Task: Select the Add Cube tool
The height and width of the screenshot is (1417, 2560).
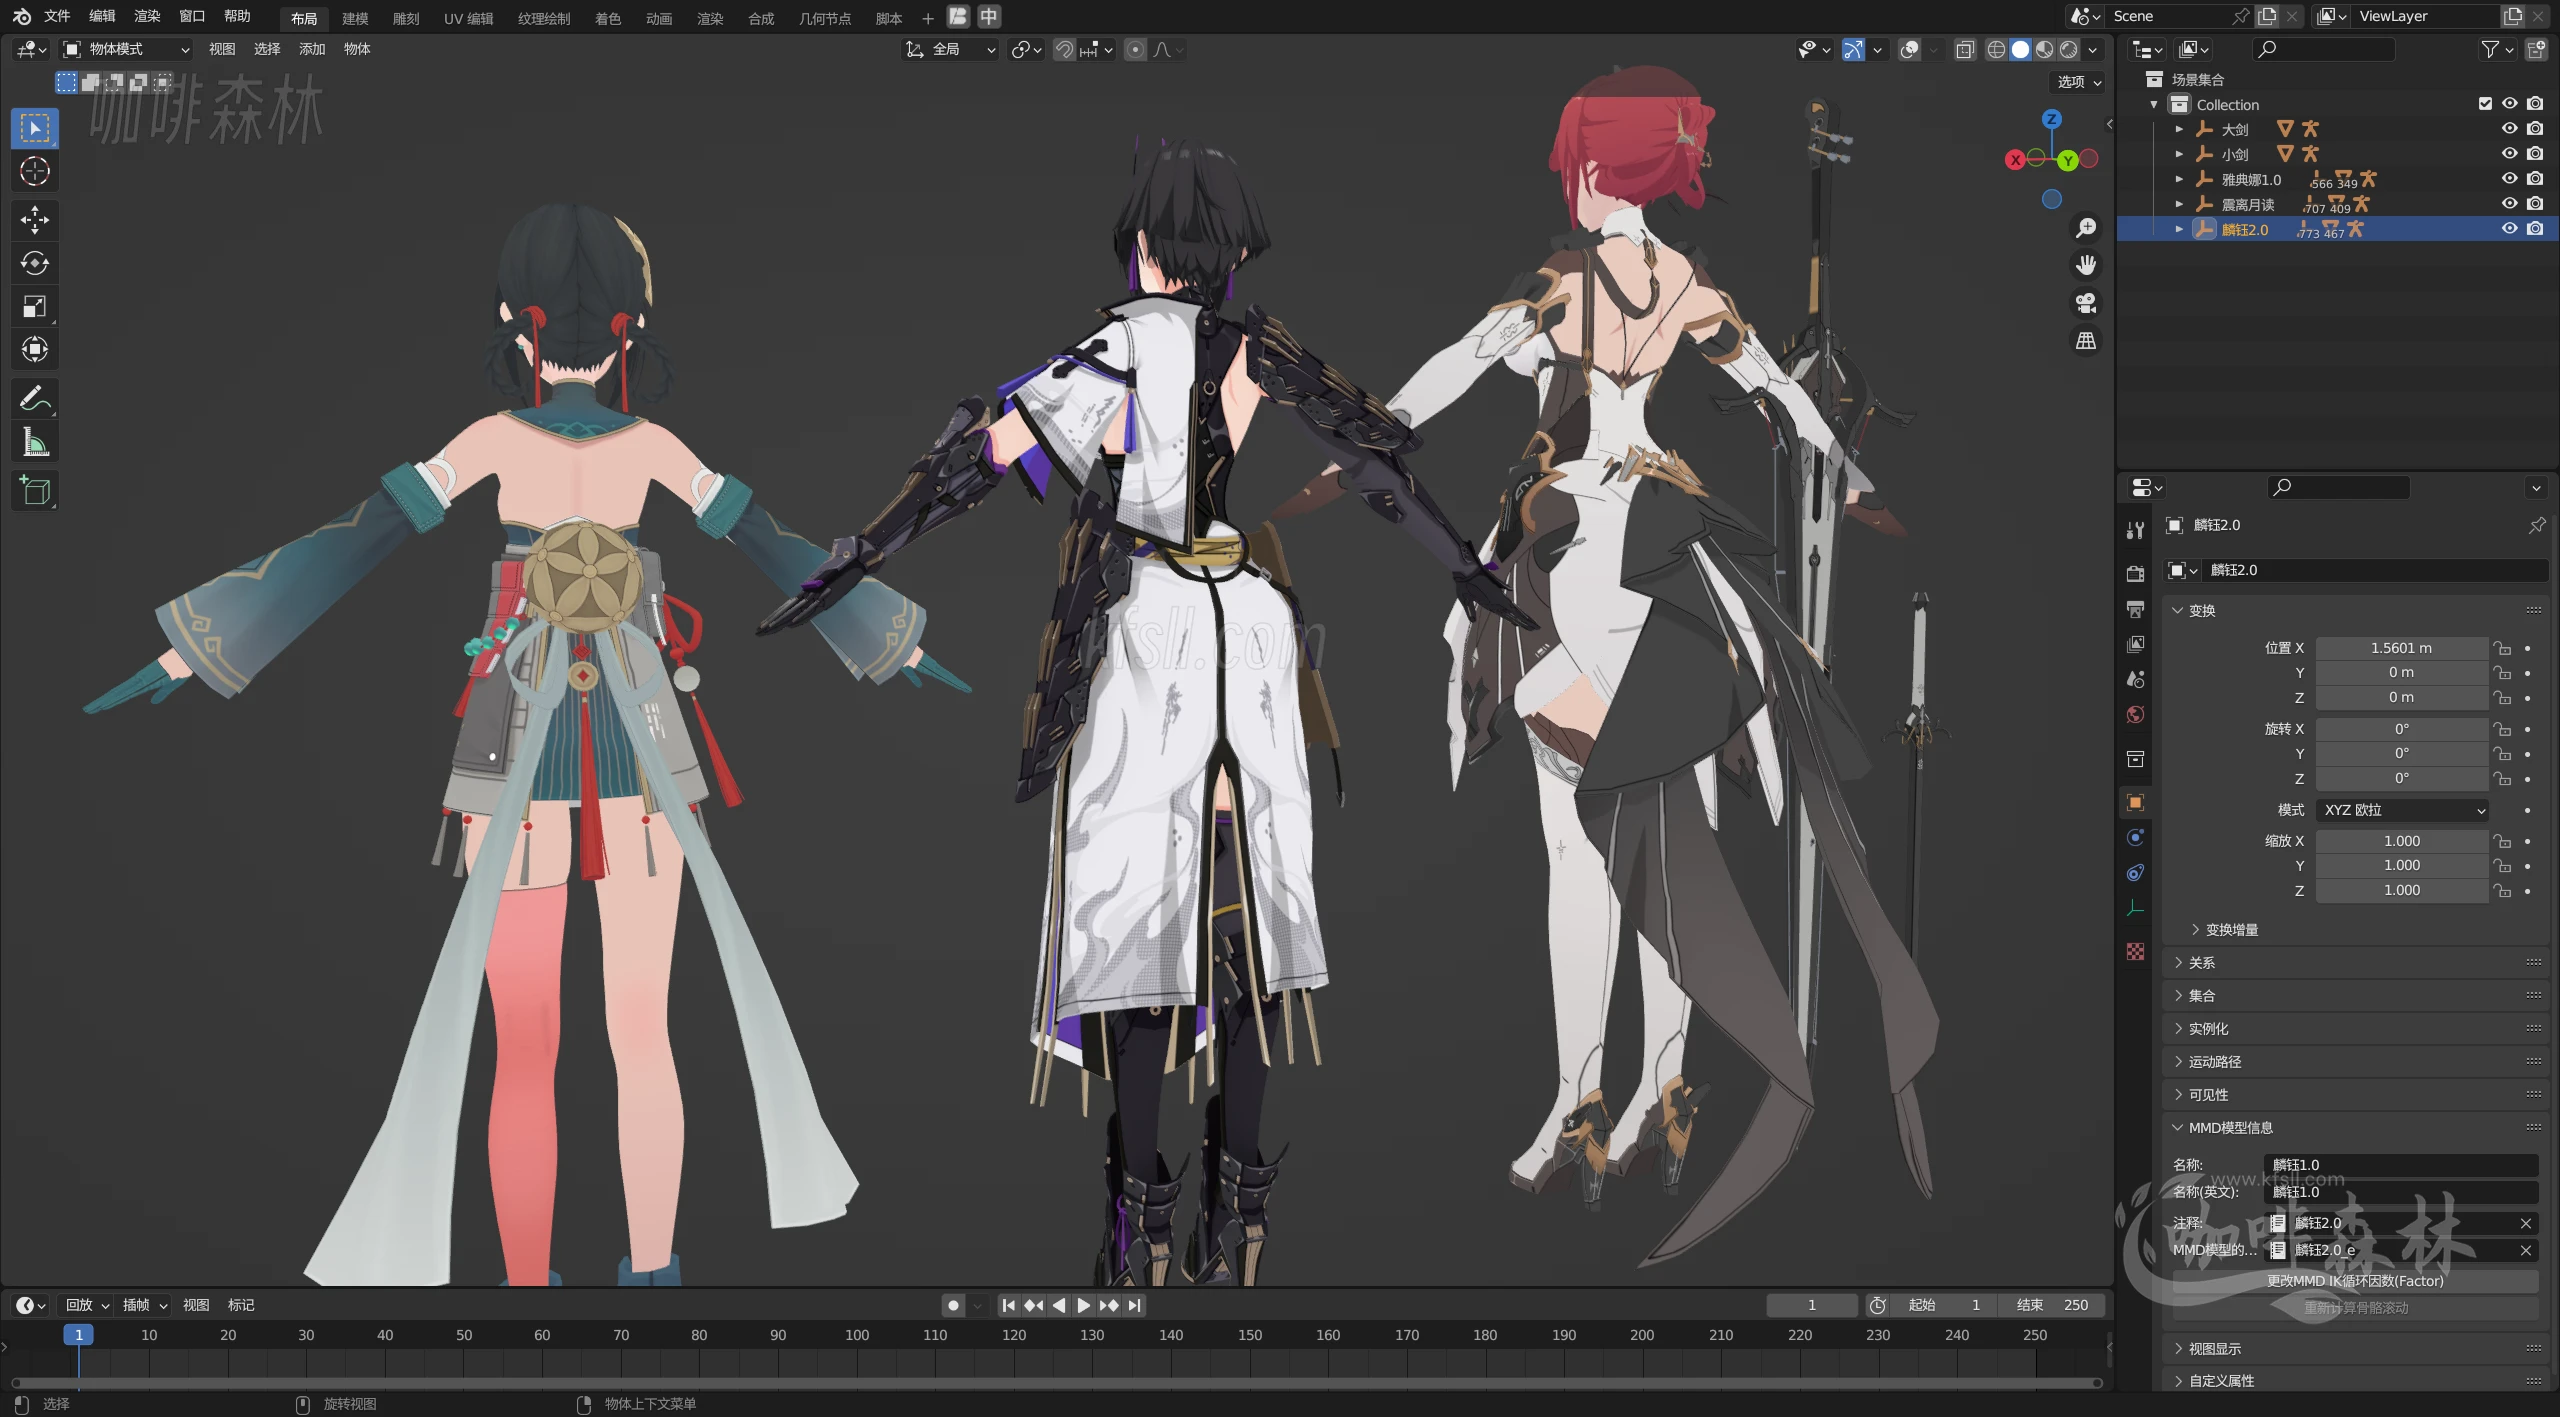Action: [x=35, y=491]
